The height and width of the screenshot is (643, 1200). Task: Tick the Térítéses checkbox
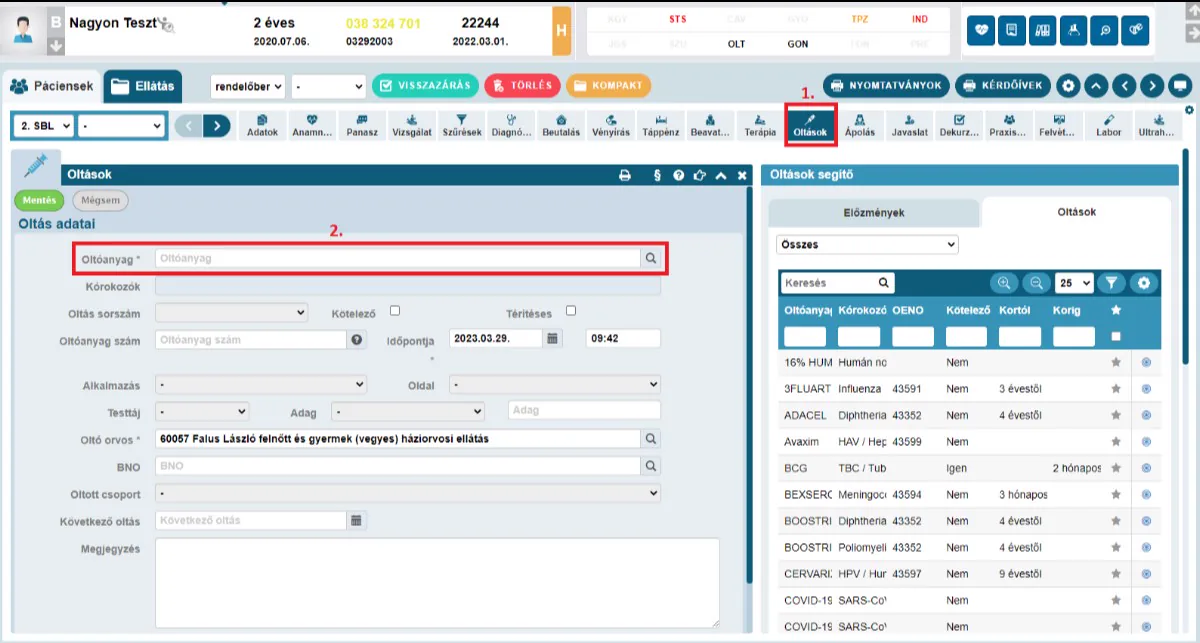tap(571, 311)
